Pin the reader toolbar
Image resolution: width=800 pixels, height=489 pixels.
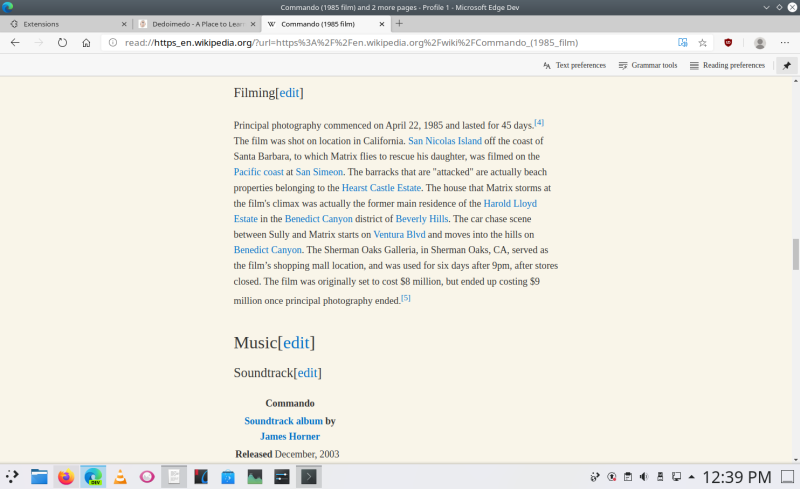click(787, 65)
